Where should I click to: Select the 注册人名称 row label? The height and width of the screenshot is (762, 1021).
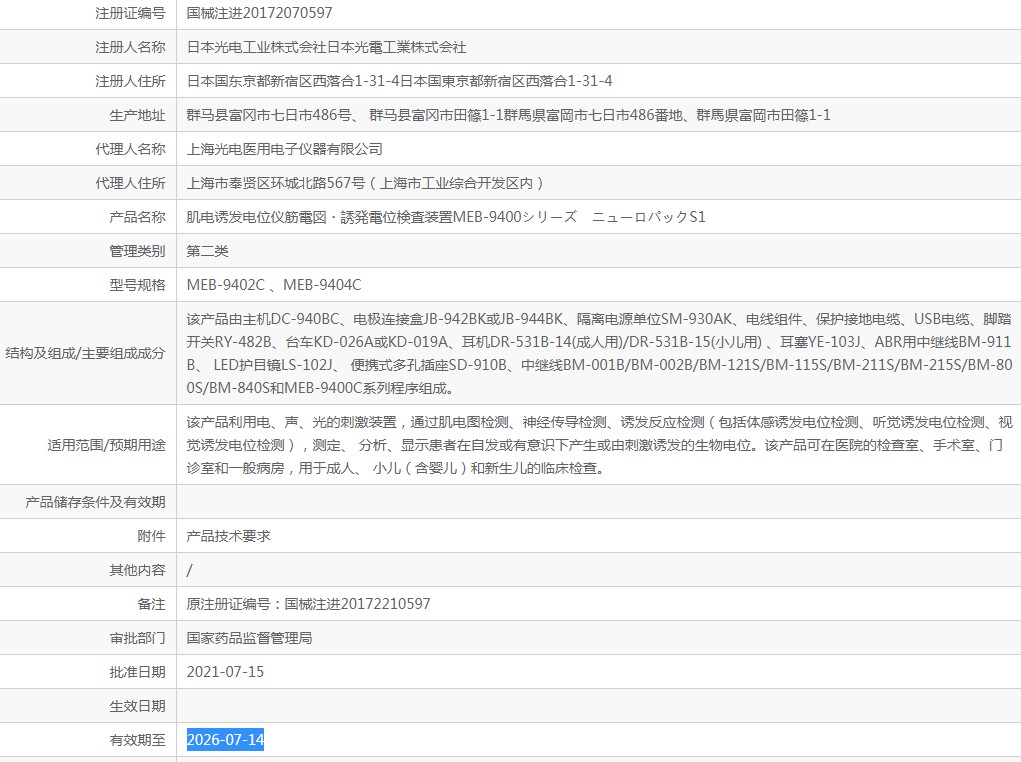130,47
